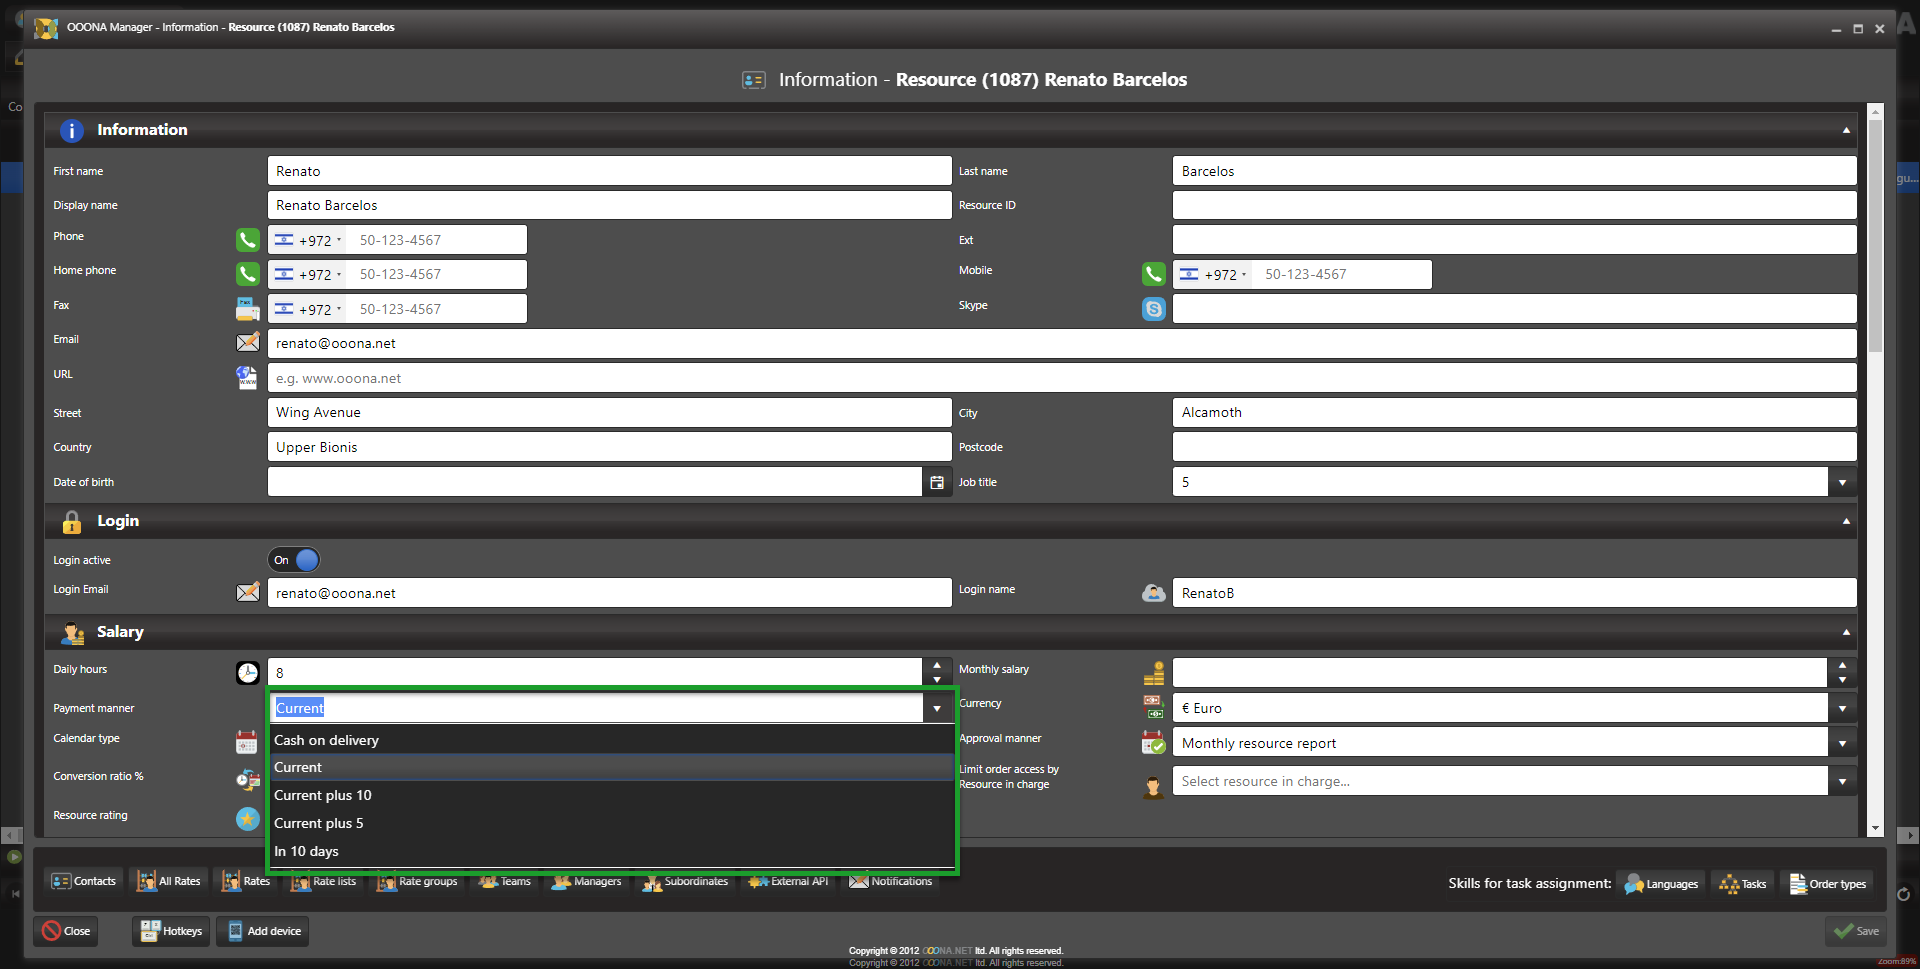Expand the Currency dropdown
The image size is (1920, 969).
tap(1842, 709)
